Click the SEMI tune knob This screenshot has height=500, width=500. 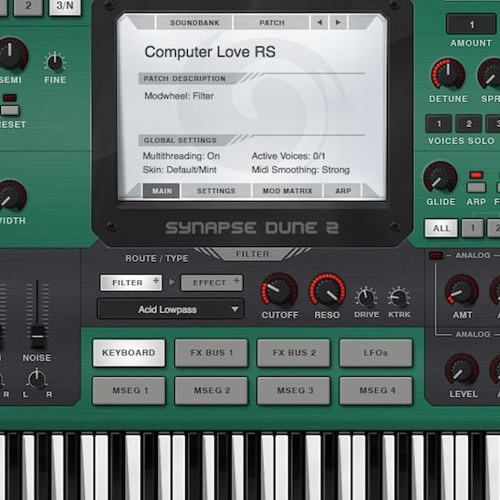pyautogui.click(x=11, y=55)
